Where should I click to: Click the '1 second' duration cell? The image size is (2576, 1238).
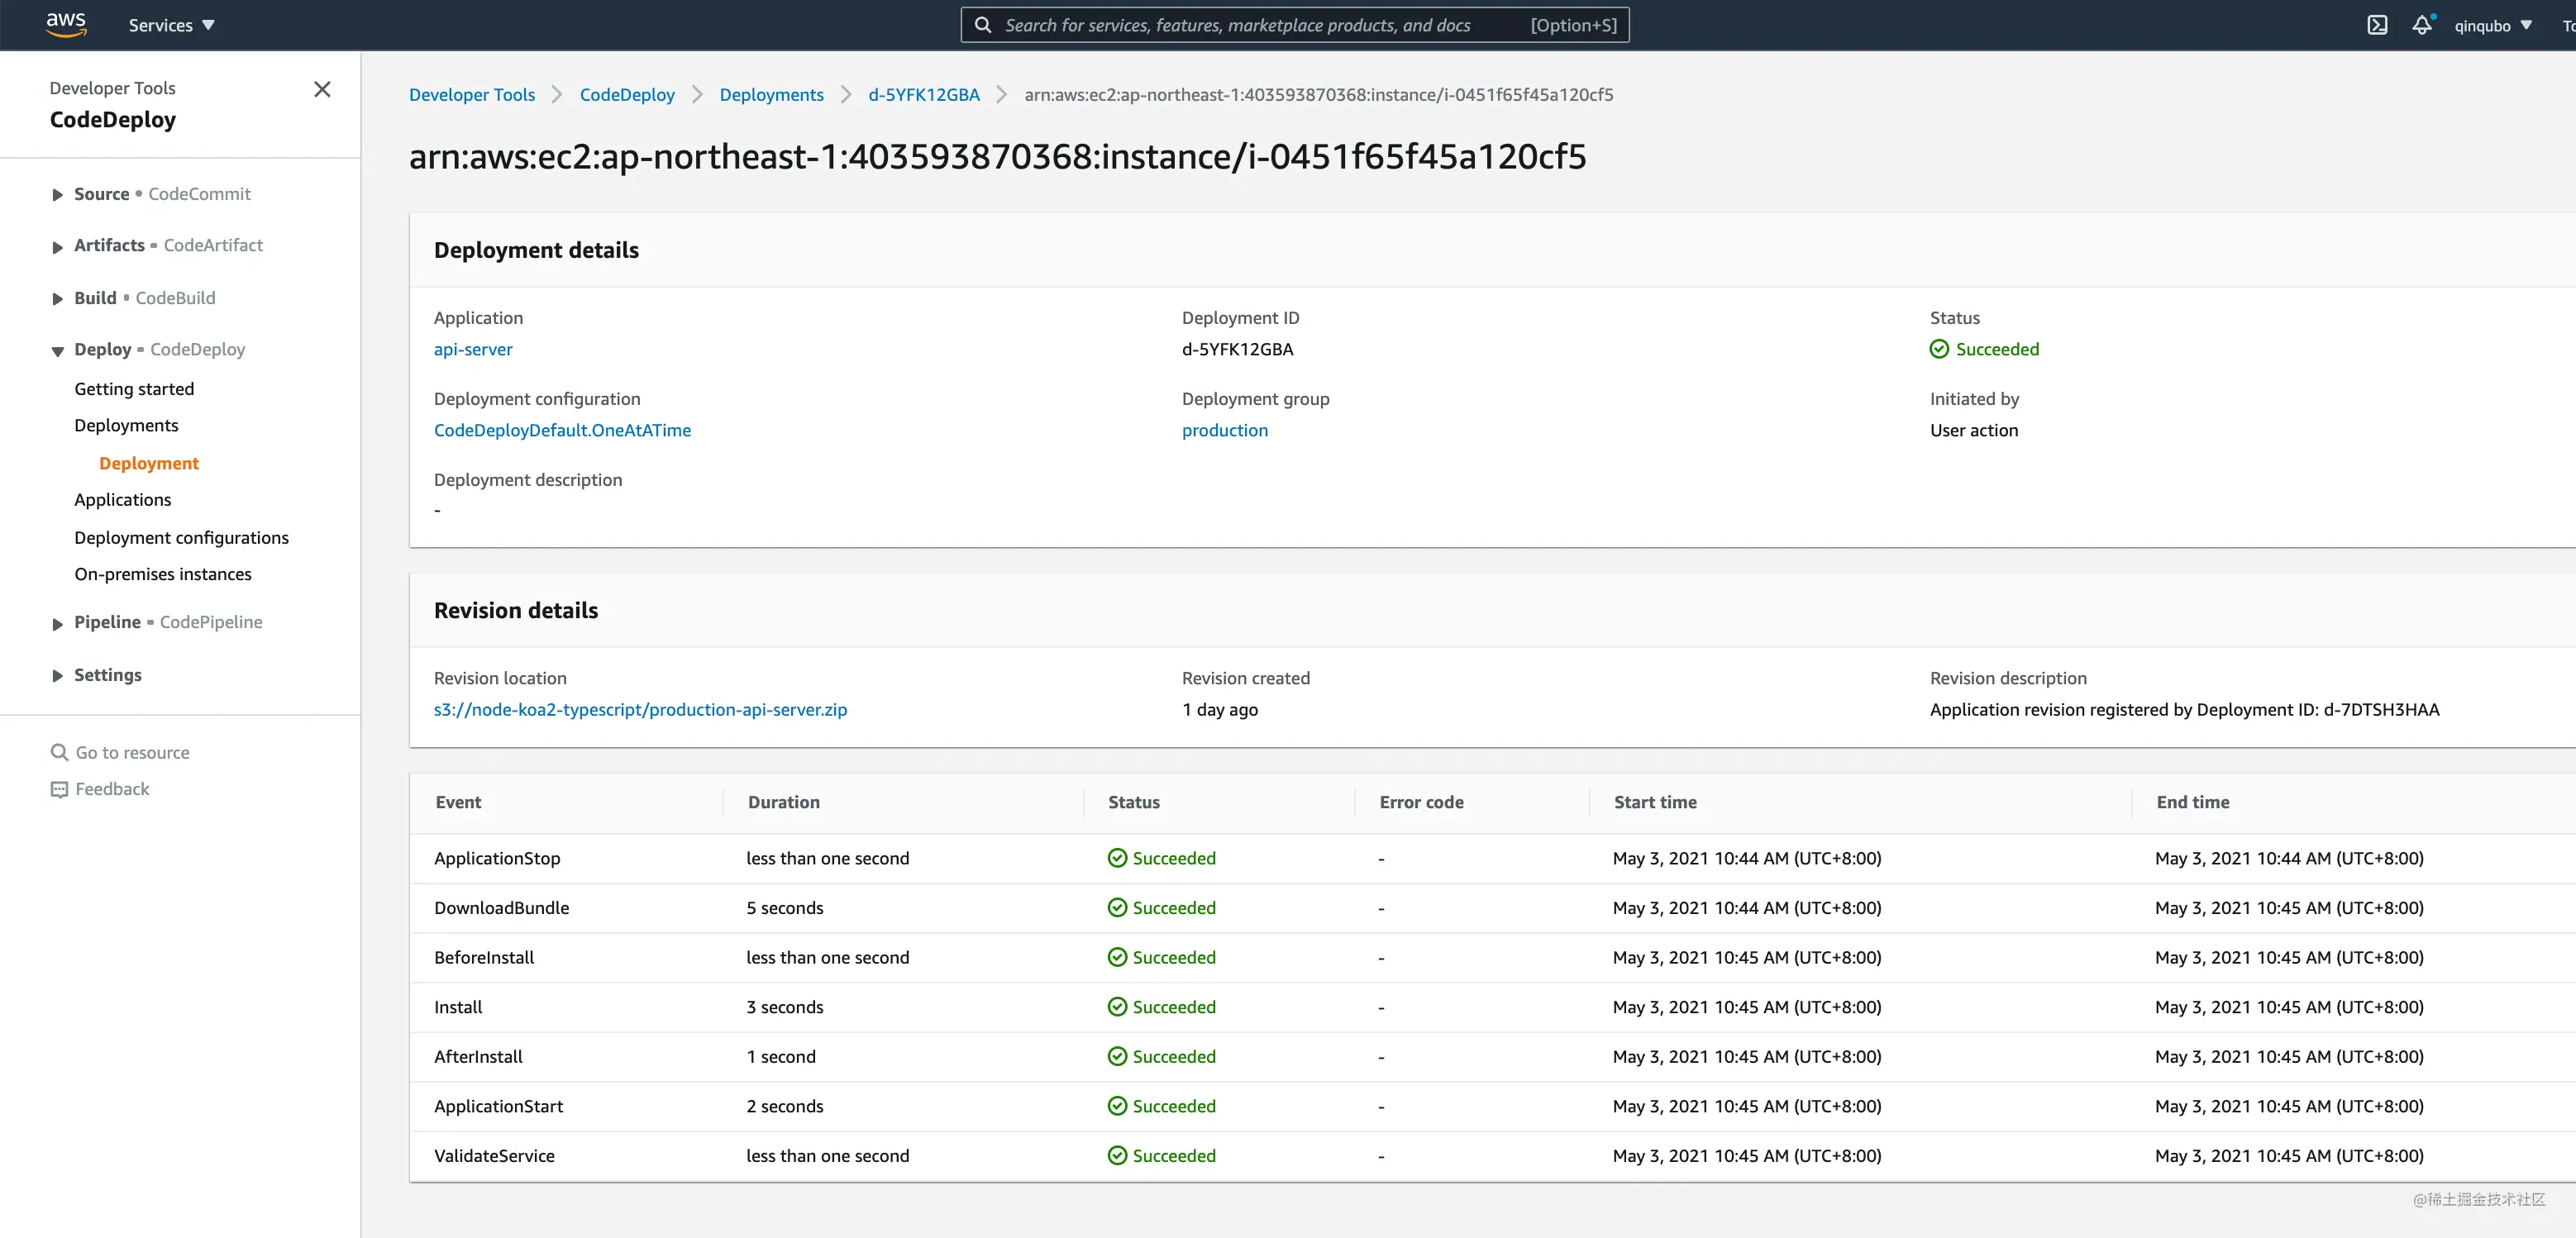(x=780, y=1056)
